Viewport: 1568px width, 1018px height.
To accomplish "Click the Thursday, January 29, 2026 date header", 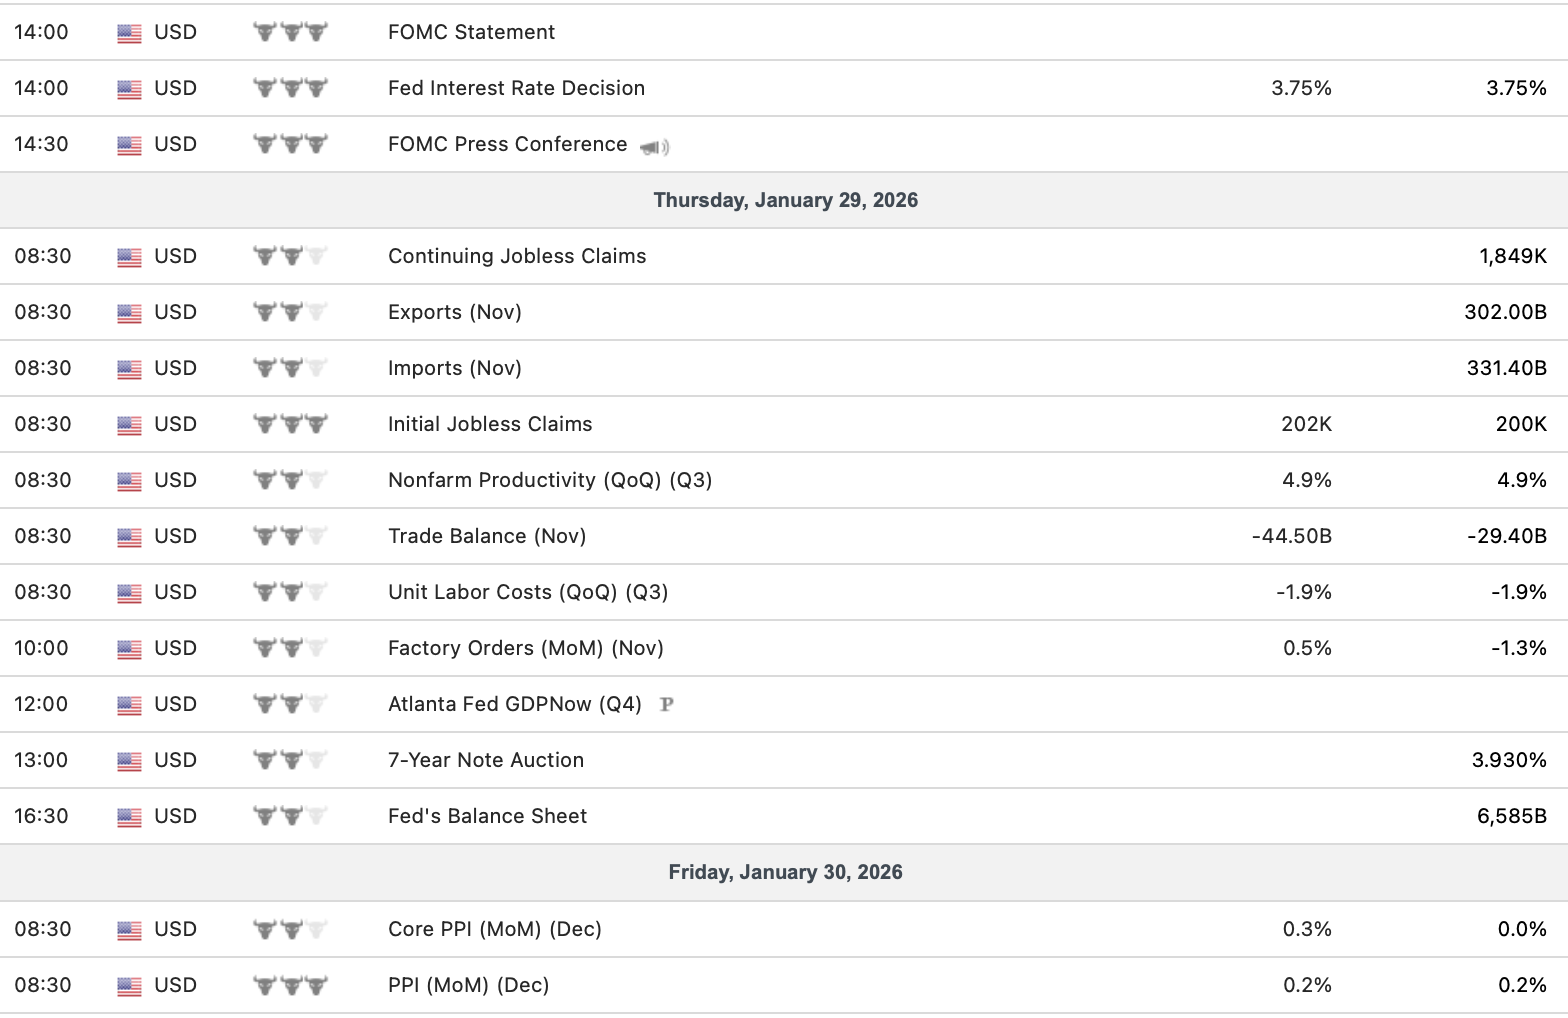I will click(x=785, y=200).
